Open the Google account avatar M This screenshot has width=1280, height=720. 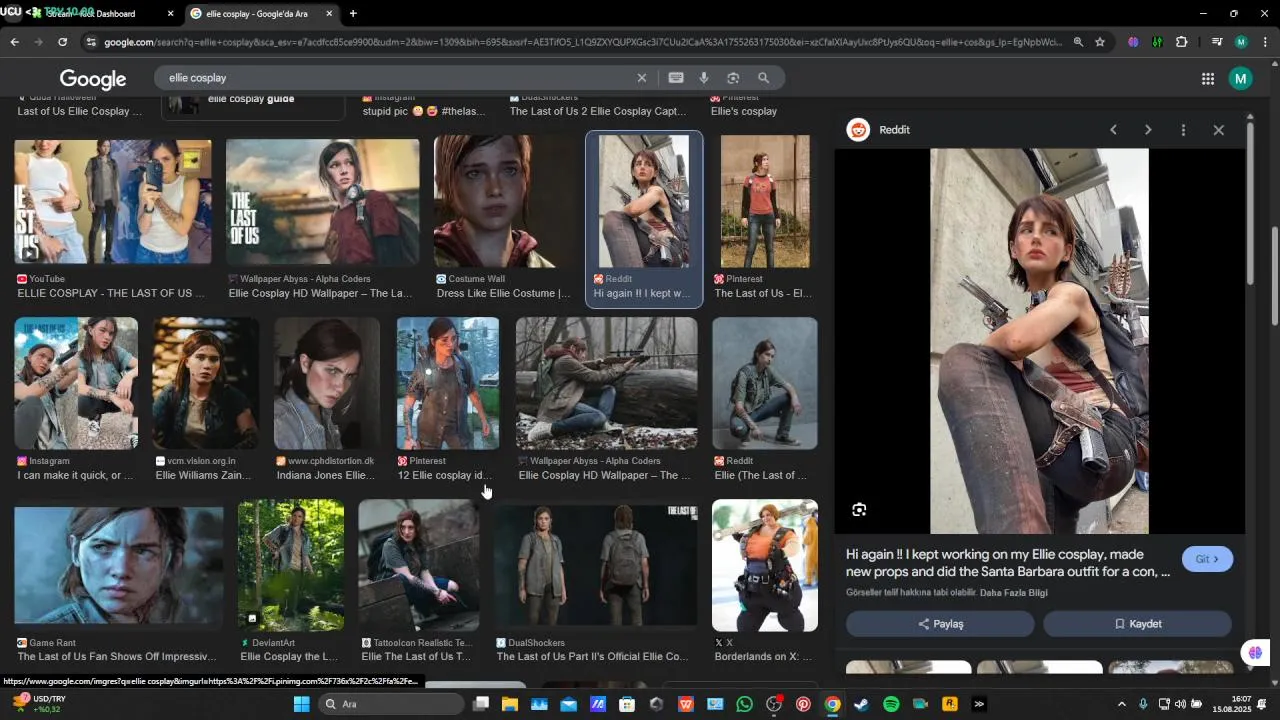[1241, 79]
